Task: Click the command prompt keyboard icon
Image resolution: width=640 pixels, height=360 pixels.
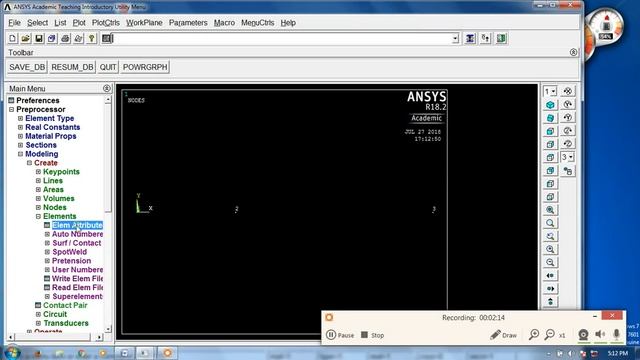Action: pyautogui.click(x=107, y=38)
